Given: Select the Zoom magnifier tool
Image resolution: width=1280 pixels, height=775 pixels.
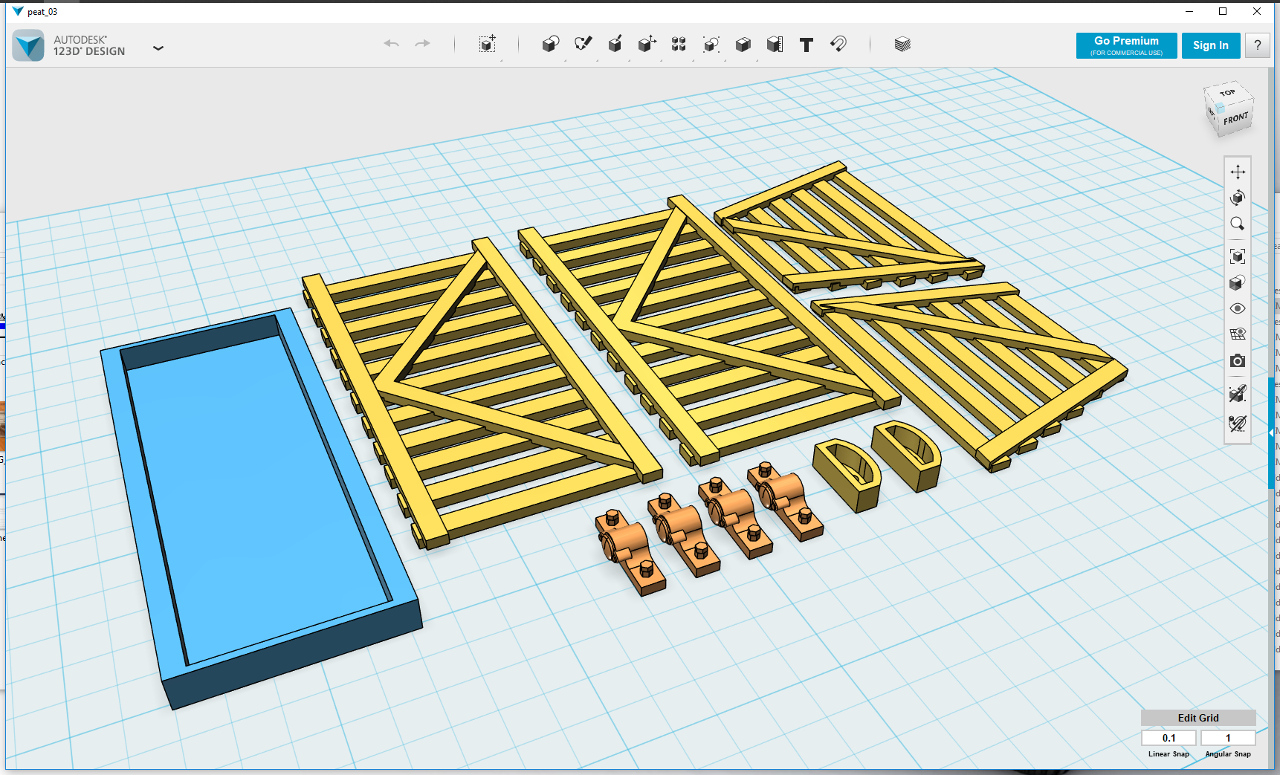Looking at the screenshot, I should click(x=1238, y=224).
